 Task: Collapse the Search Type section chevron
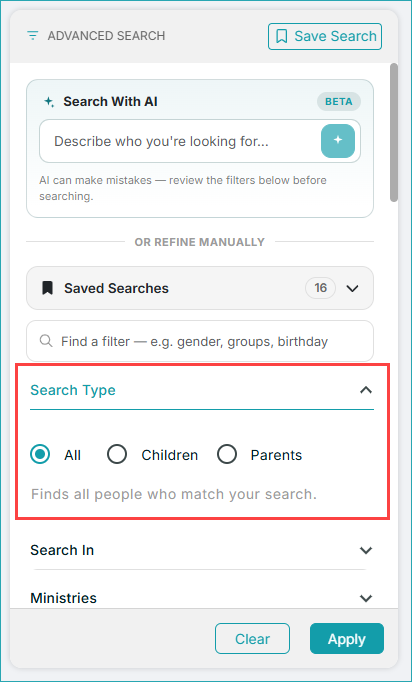click(366, 390)
